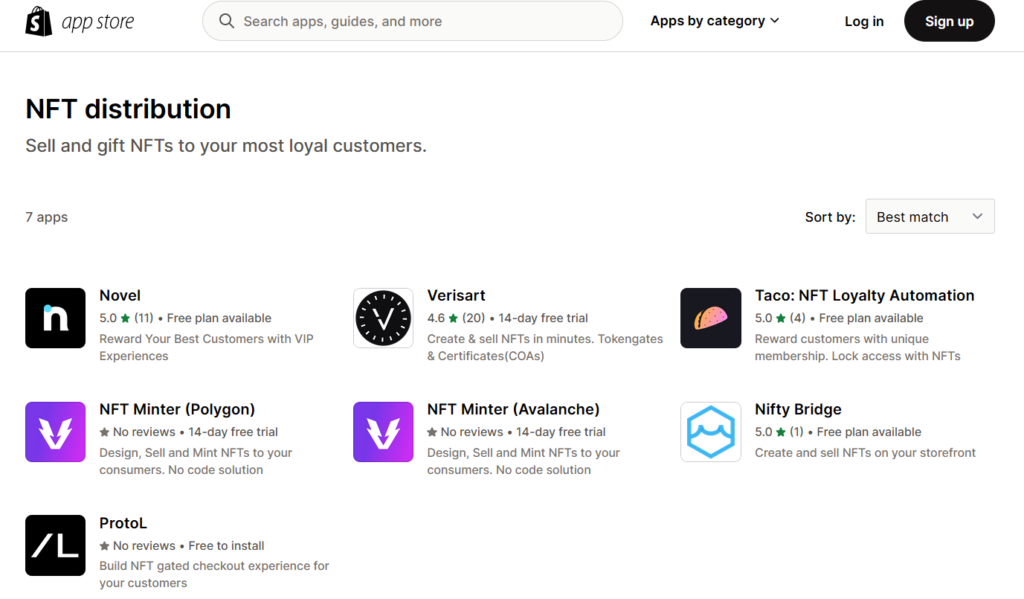Open the Sort by Best match dropdown
This screenshot has width=1024, height=599.
pos(930,216)
